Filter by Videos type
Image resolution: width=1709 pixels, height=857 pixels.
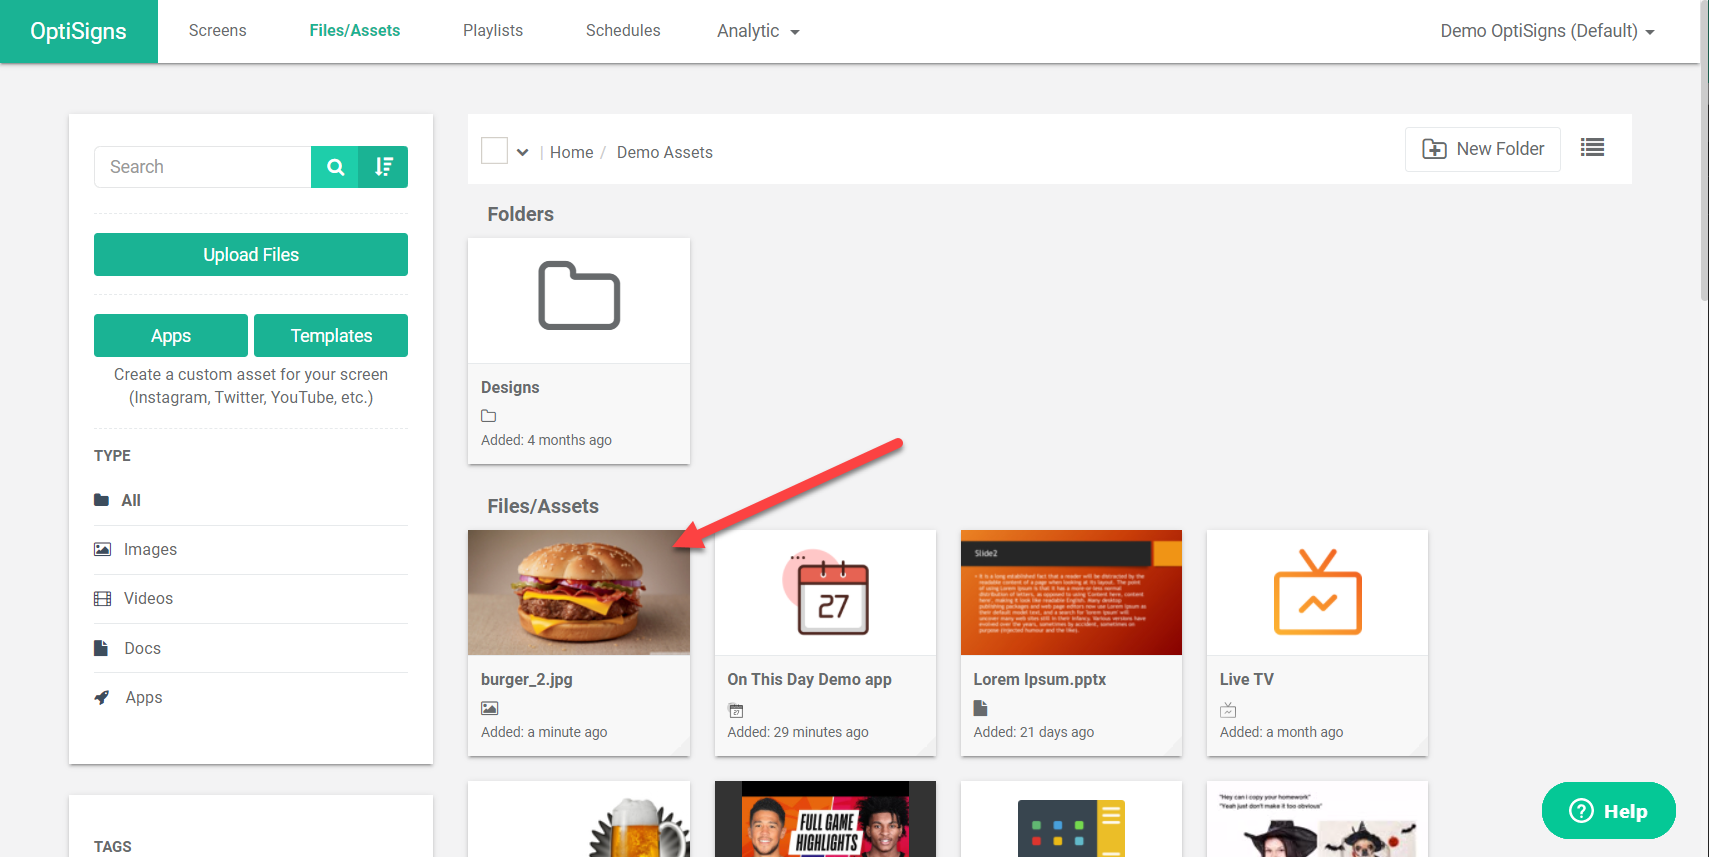click(251, 598)
